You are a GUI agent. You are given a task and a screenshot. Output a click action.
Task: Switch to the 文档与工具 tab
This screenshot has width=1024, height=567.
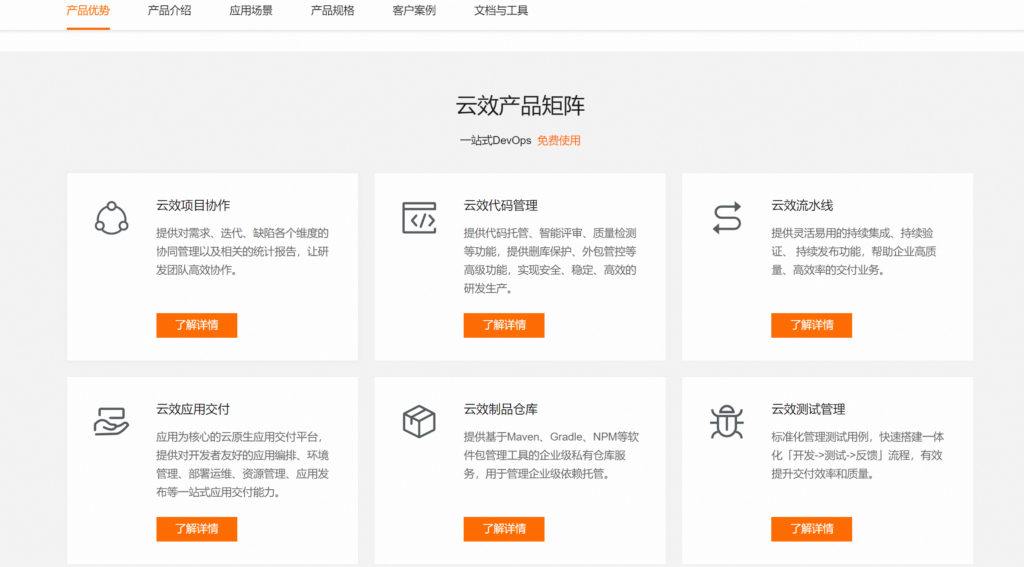pyautogui.click(x=501, y=10)
